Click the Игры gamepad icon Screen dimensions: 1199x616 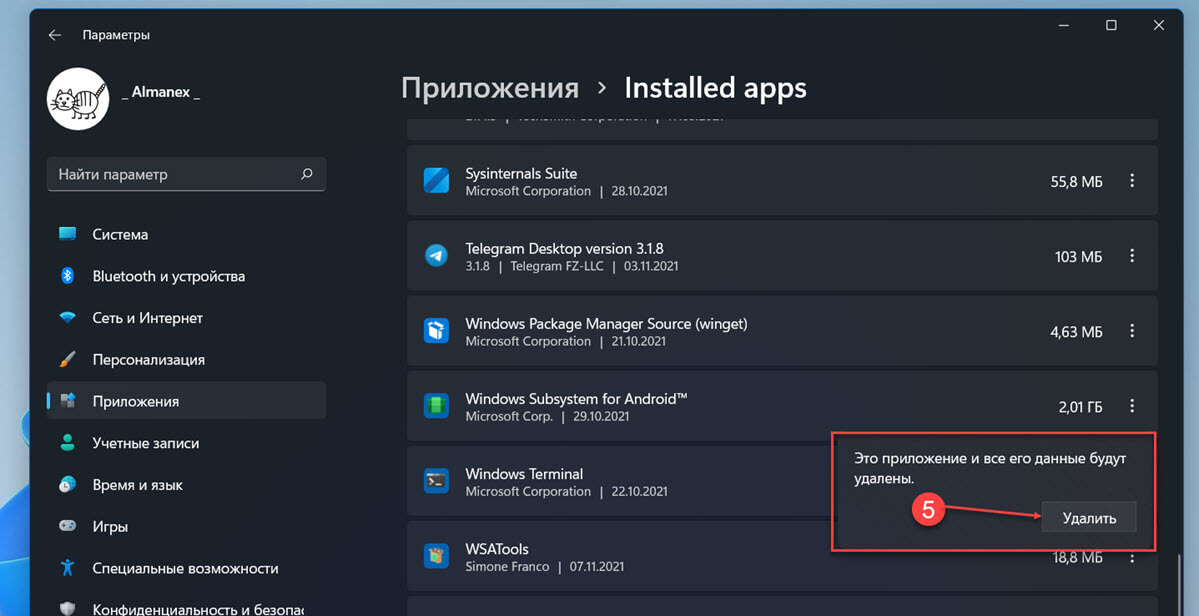click(x=67, y=526)
